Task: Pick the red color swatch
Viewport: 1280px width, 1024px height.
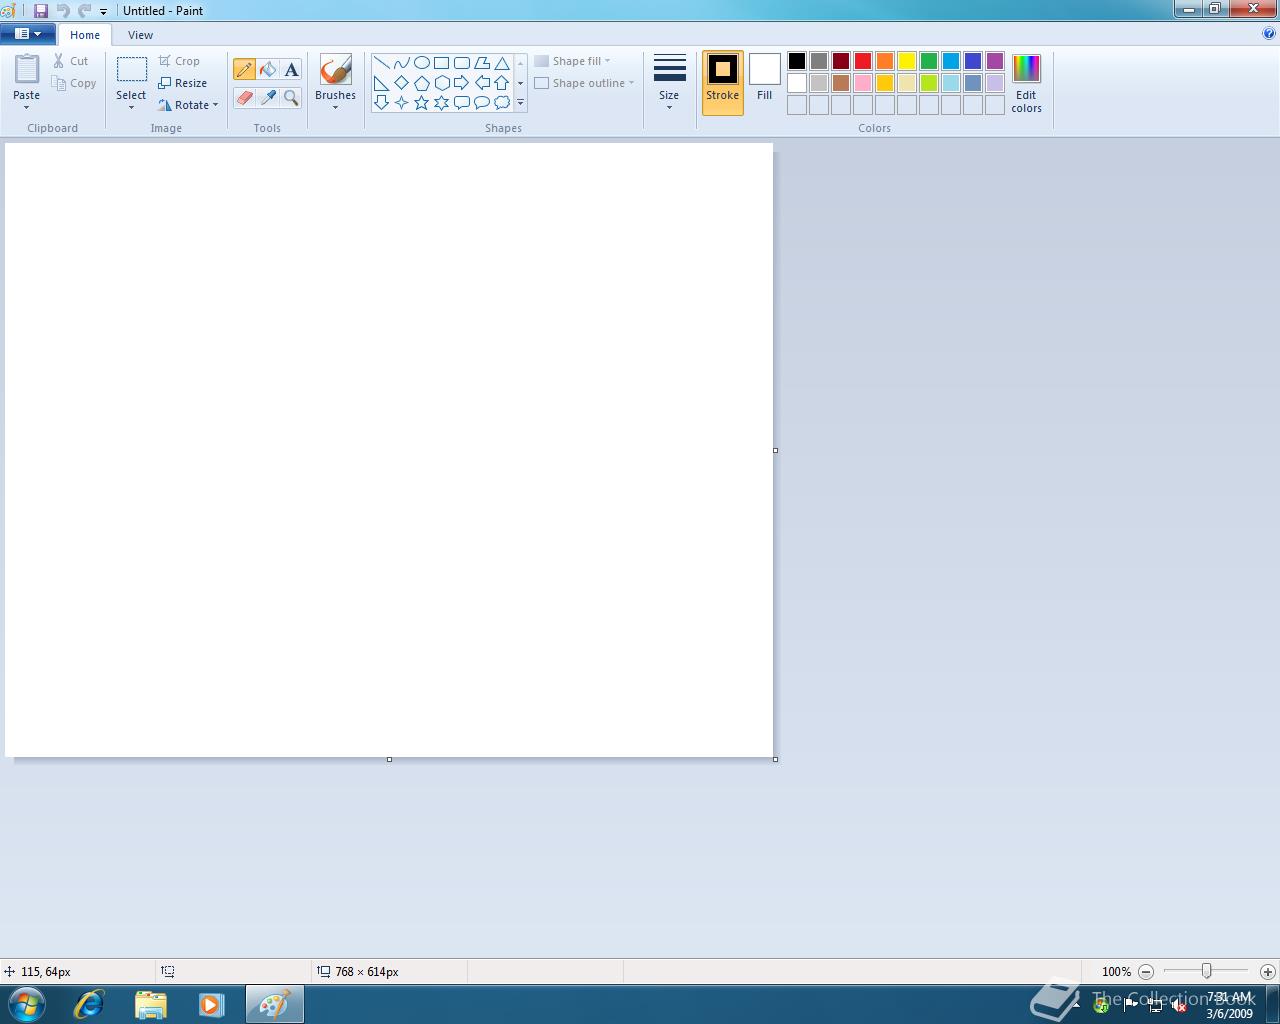Action: pyautogui.click(x=863, y=61)
